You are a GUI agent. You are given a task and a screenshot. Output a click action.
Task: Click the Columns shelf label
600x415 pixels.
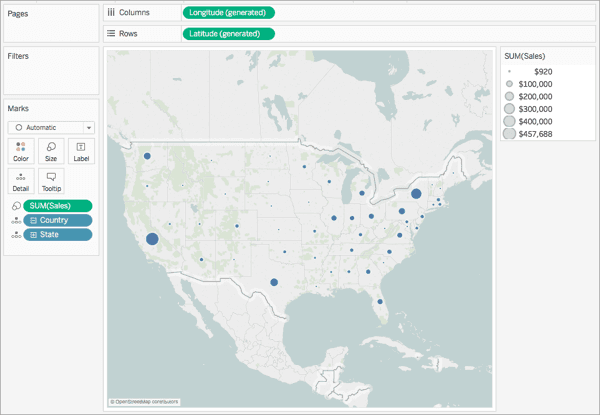coord(133,13)
